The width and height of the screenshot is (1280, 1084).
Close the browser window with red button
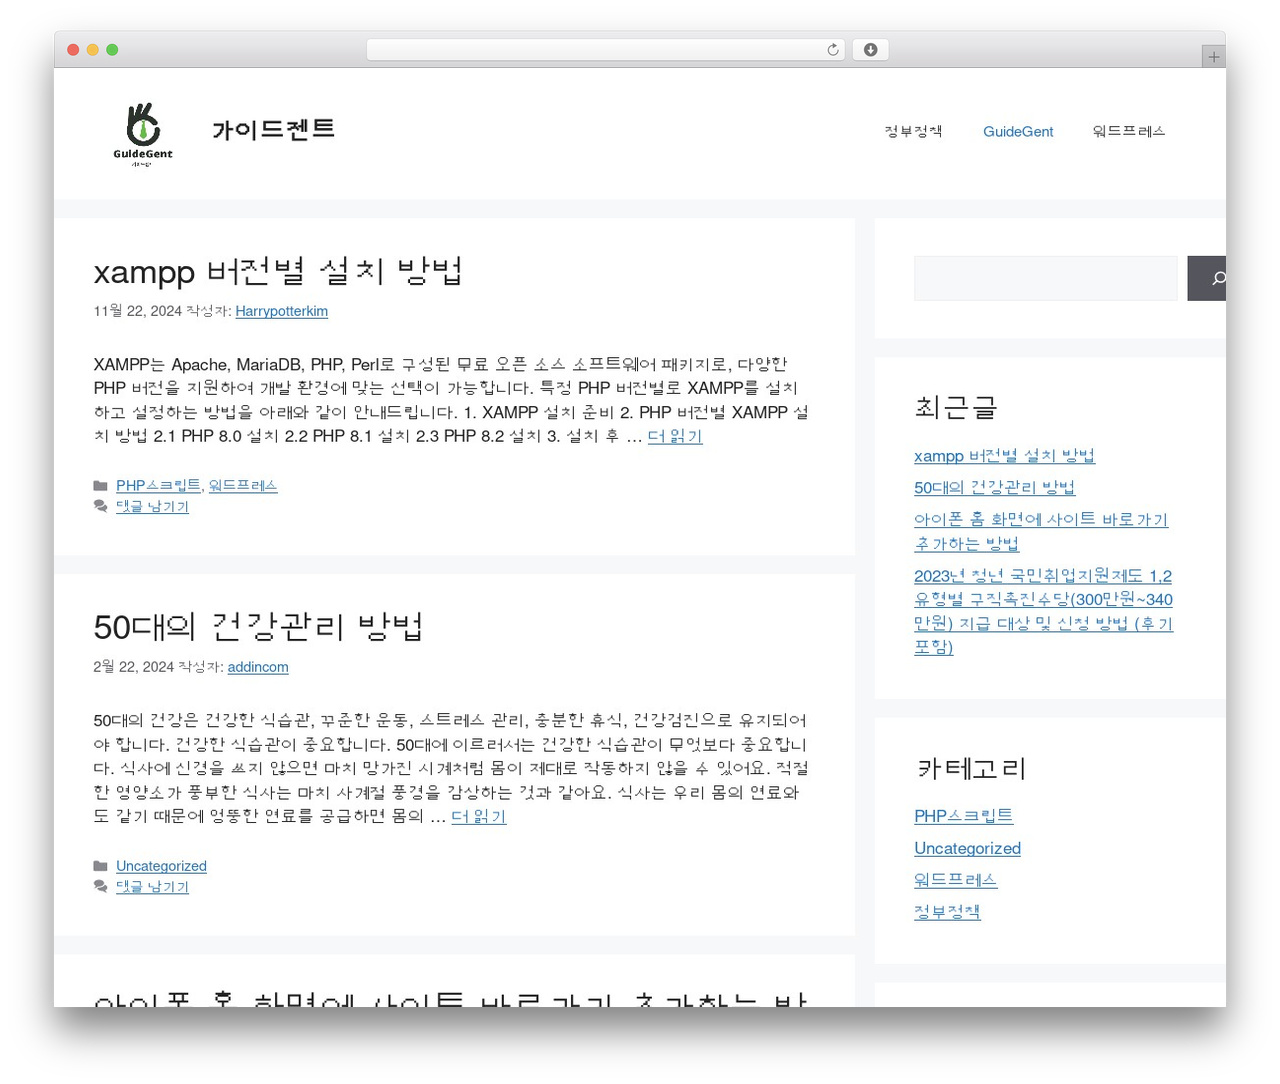pyautogui.click(x=73, y=50)
